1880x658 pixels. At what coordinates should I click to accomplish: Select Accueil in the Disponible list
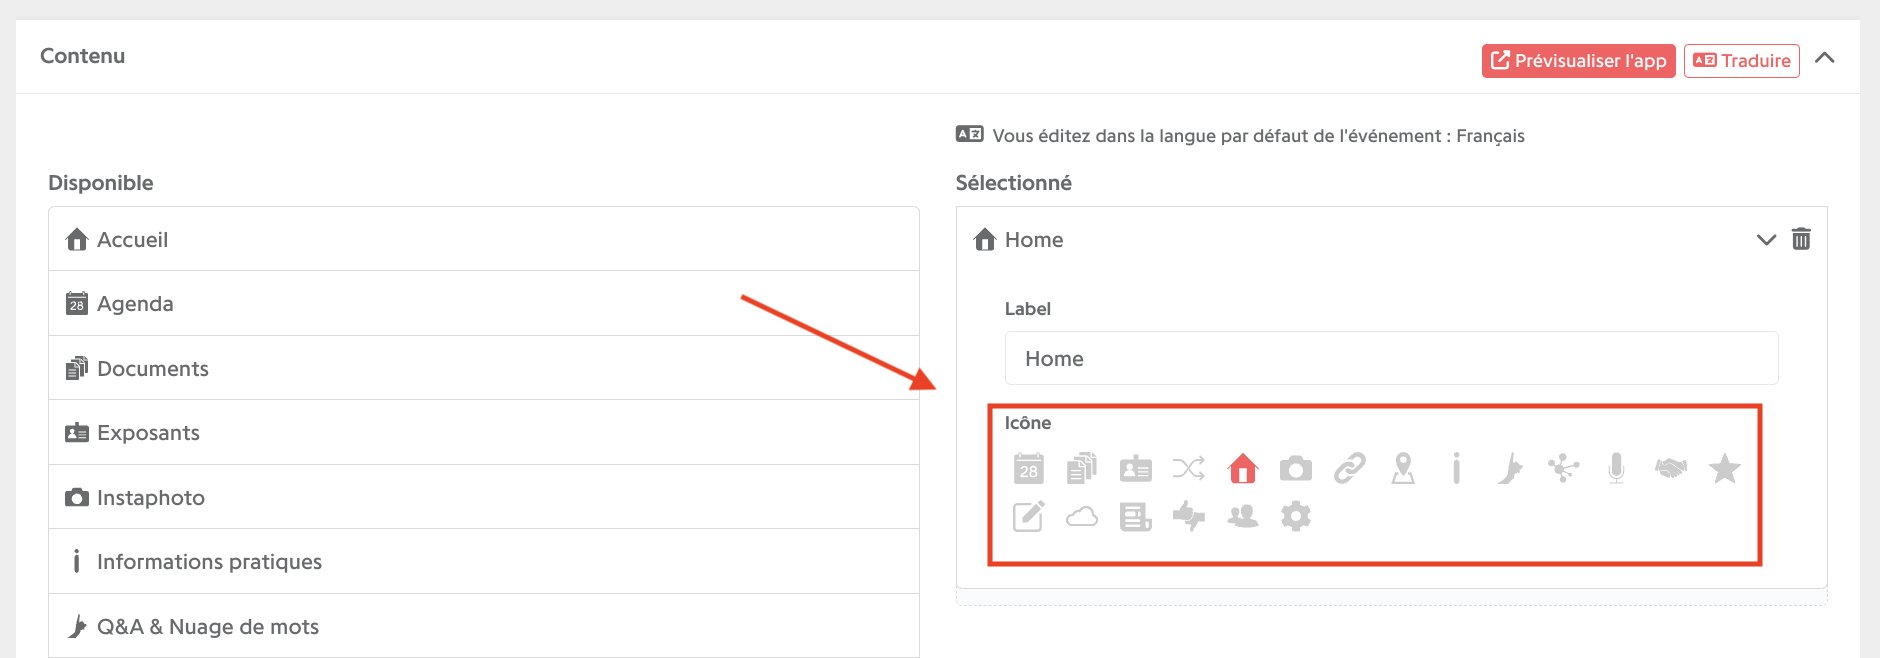484,239
